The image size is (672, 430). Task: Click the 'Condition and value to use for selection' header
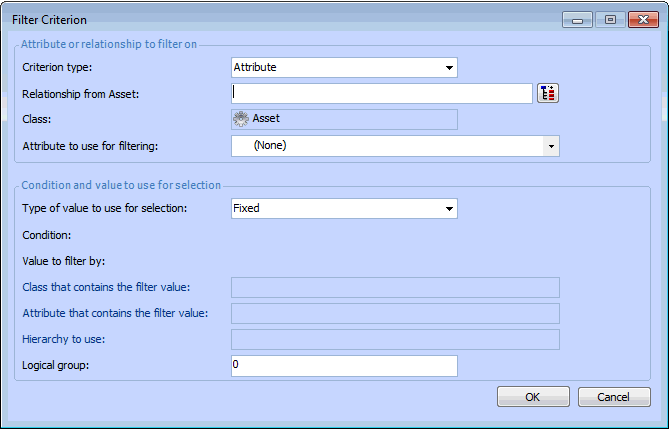(x=121, y=184)
